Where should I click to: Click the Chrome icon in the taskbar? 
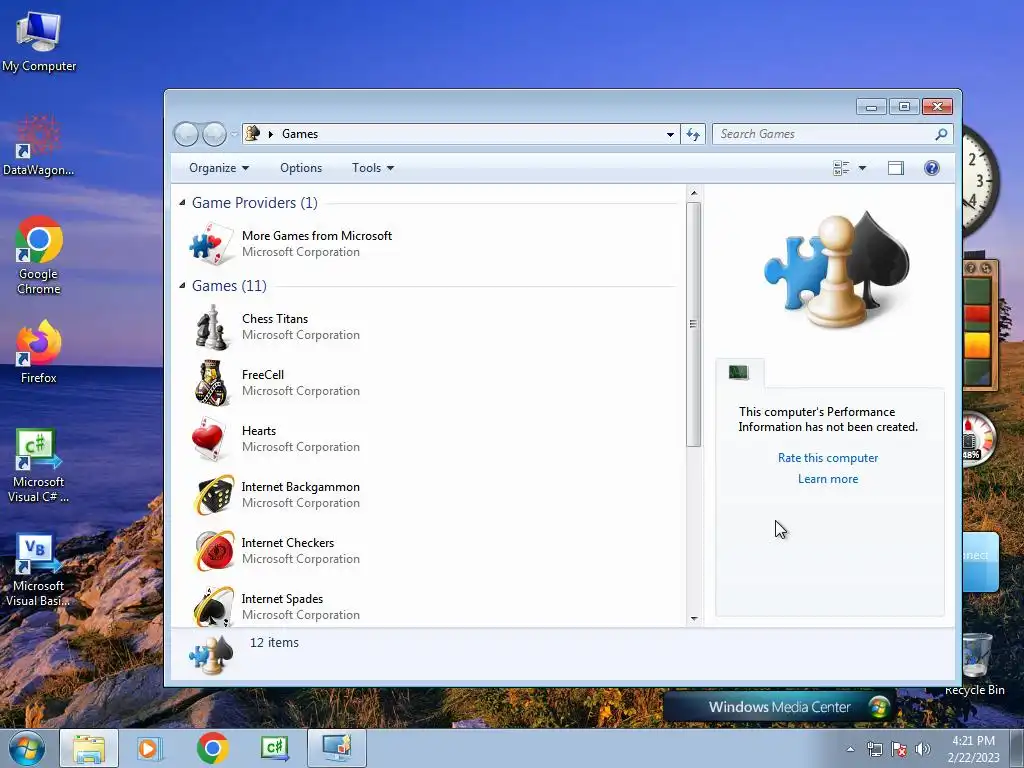click(212, 748)
